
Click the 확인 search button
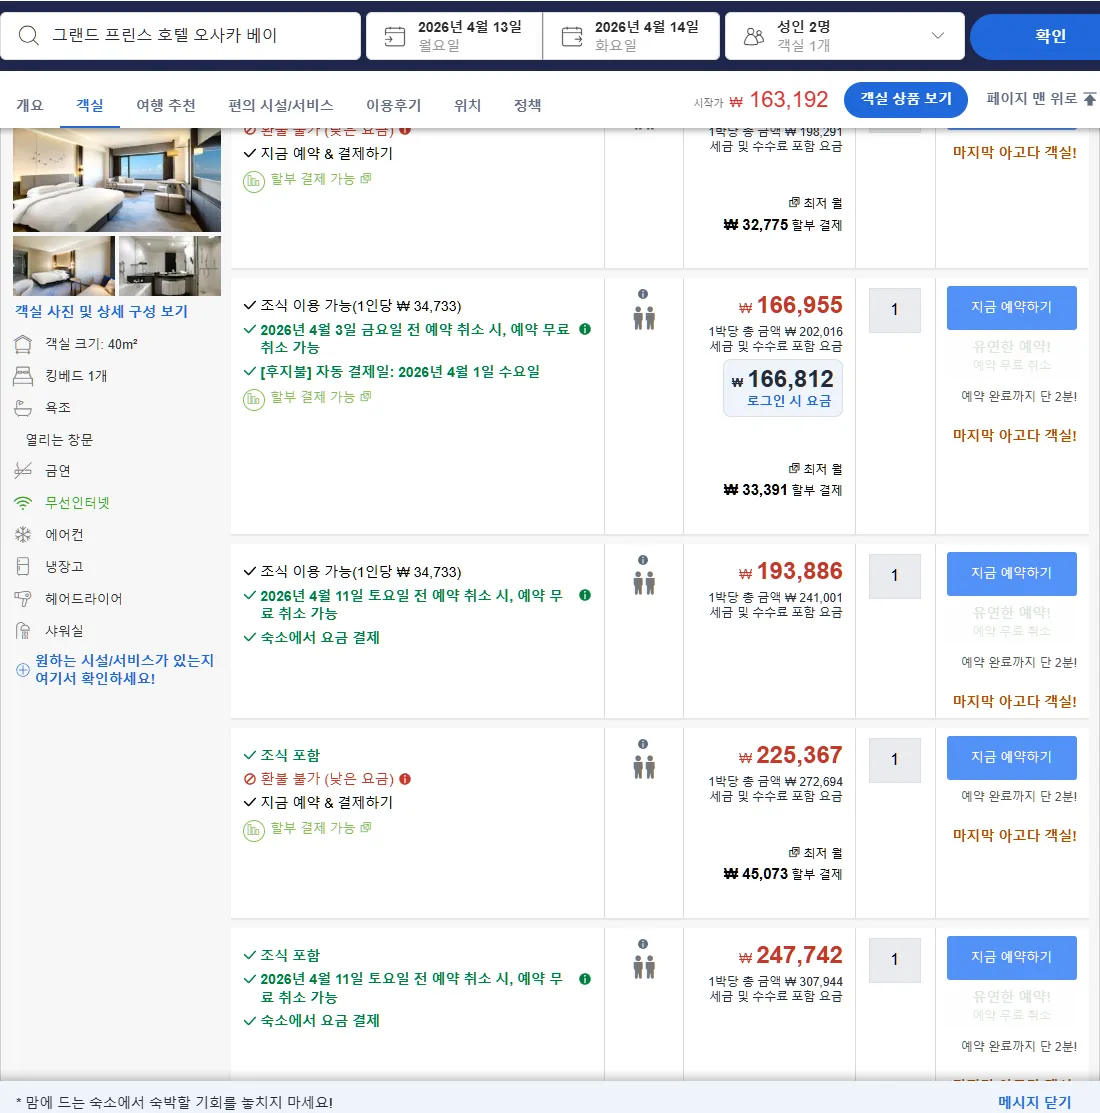click(x=1035, y=35)
